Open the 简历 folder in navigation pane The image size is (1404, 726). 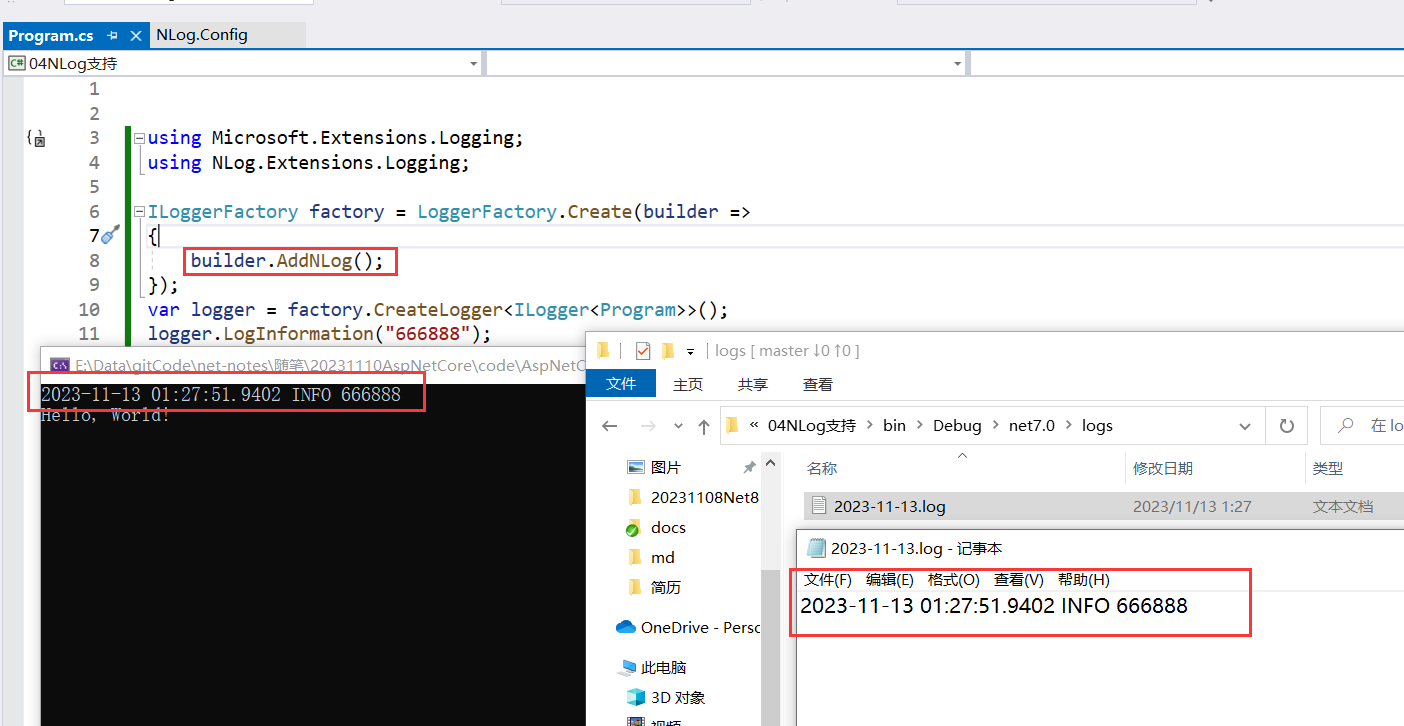(x=666, y=587)
